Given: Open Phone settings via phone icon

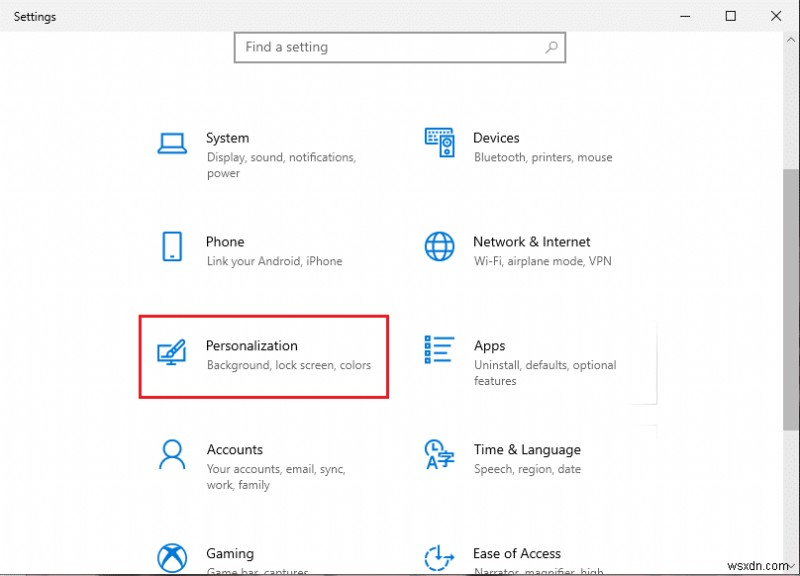Looking at the screenshot, I should point(171,248).
